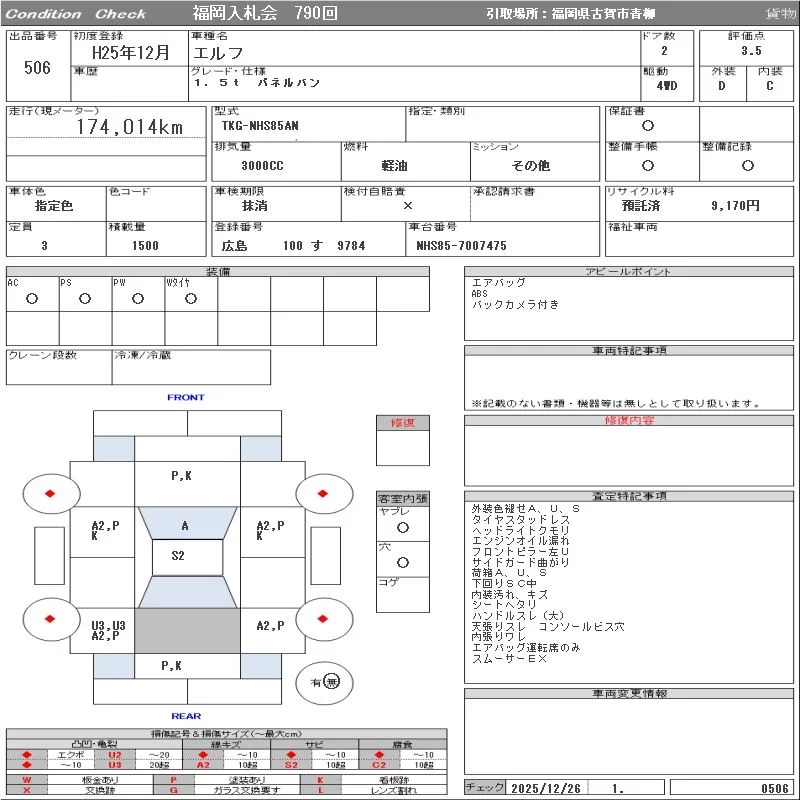Screen dimensions: 800x800
Task: Select the lower-left wheel marker in the diagram
Action: (x=49, y=619)
